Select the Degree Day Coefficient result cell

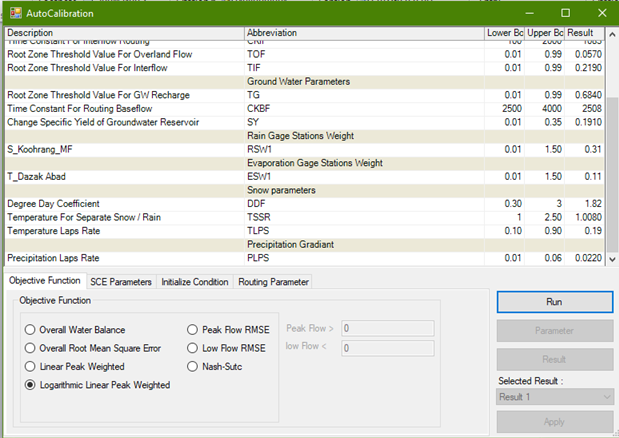coord(586,204)
